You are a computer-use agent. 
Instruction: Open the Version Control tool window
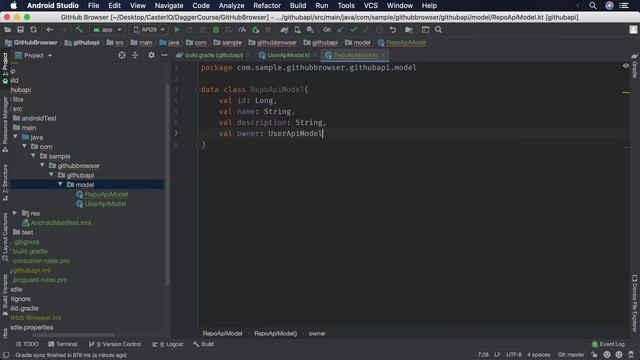(115, 344)
